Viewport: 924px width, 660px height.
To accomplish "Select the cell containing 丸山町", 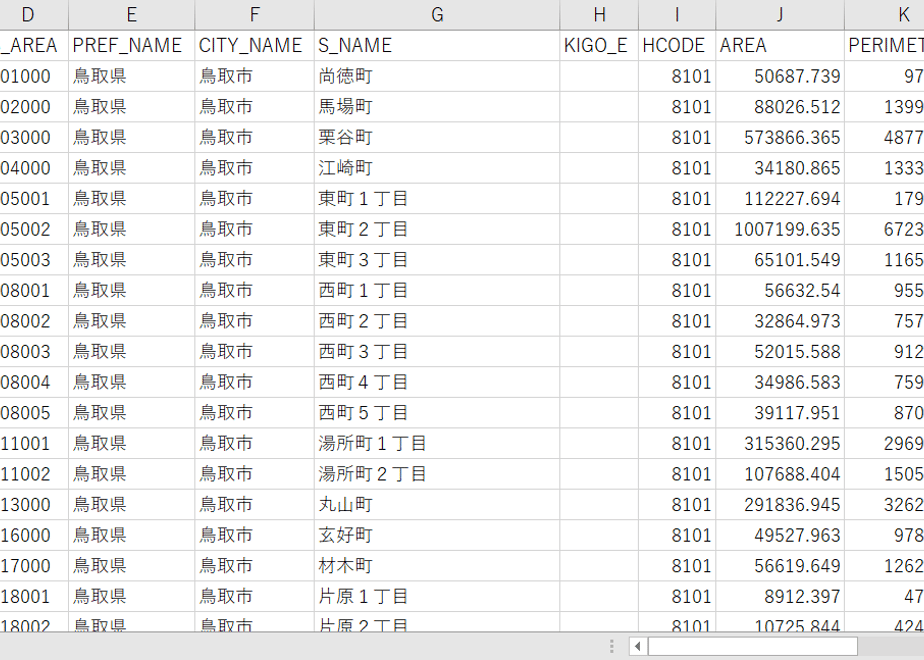I will click(x=437, y=505).
